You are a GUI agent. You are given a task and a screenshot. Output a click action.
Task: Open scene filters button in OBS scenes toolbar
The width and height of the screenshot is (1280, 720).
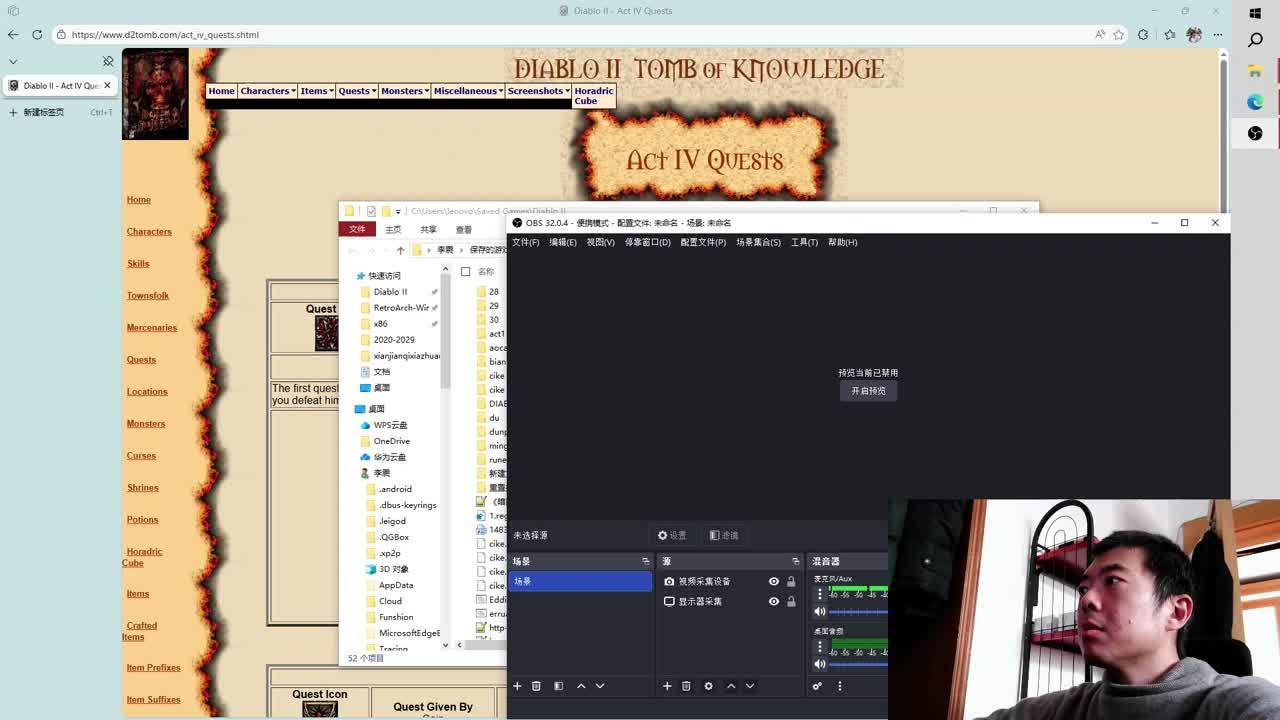pos(558,686)
